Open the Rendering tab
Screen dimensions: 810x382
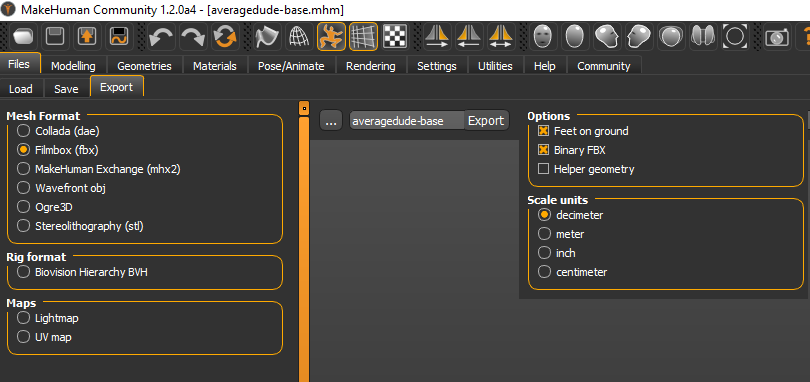[371, 66]
